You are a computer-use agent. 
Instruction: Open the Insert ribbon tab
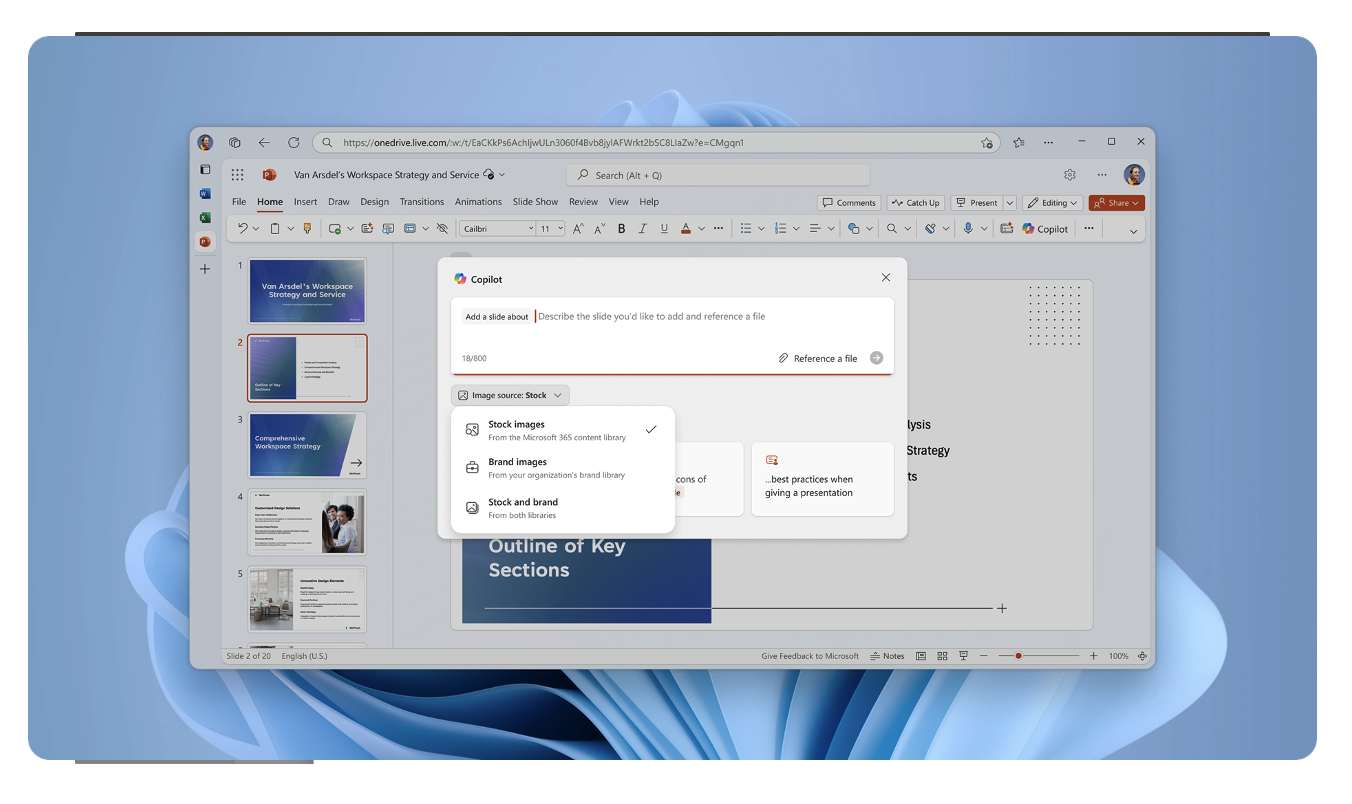tap(305, 202)
